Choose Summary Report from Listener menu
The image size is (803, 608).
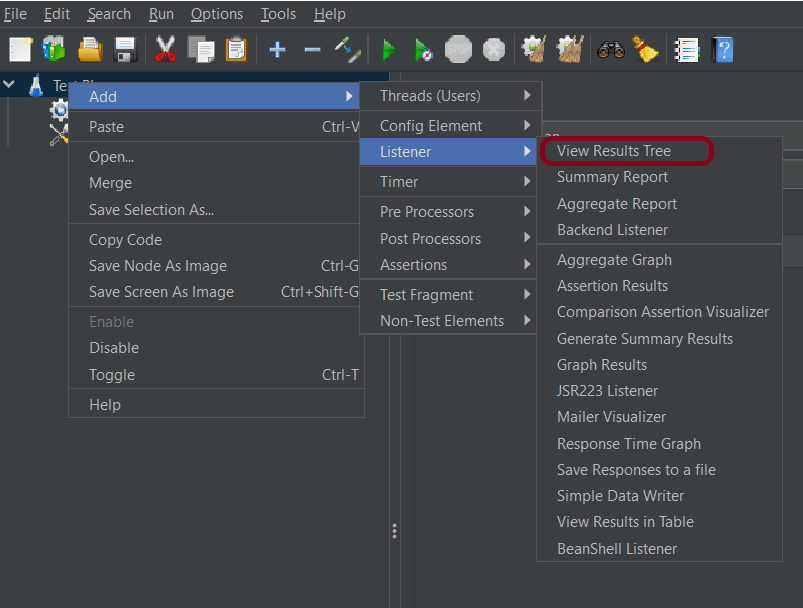point(612,177)
